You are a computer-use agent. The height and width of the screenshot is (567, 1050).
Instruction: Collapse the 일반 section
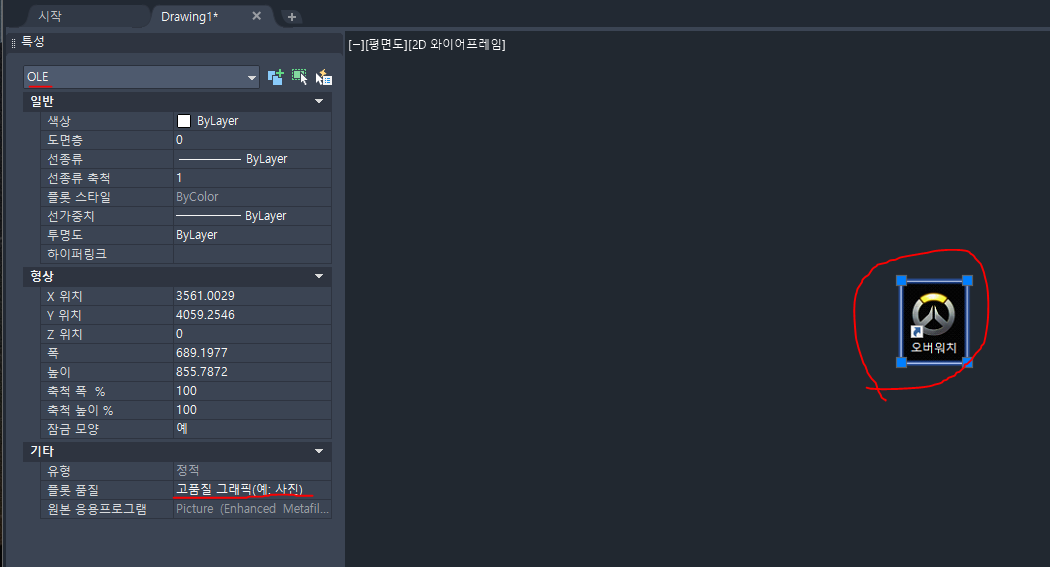point(319,101)
